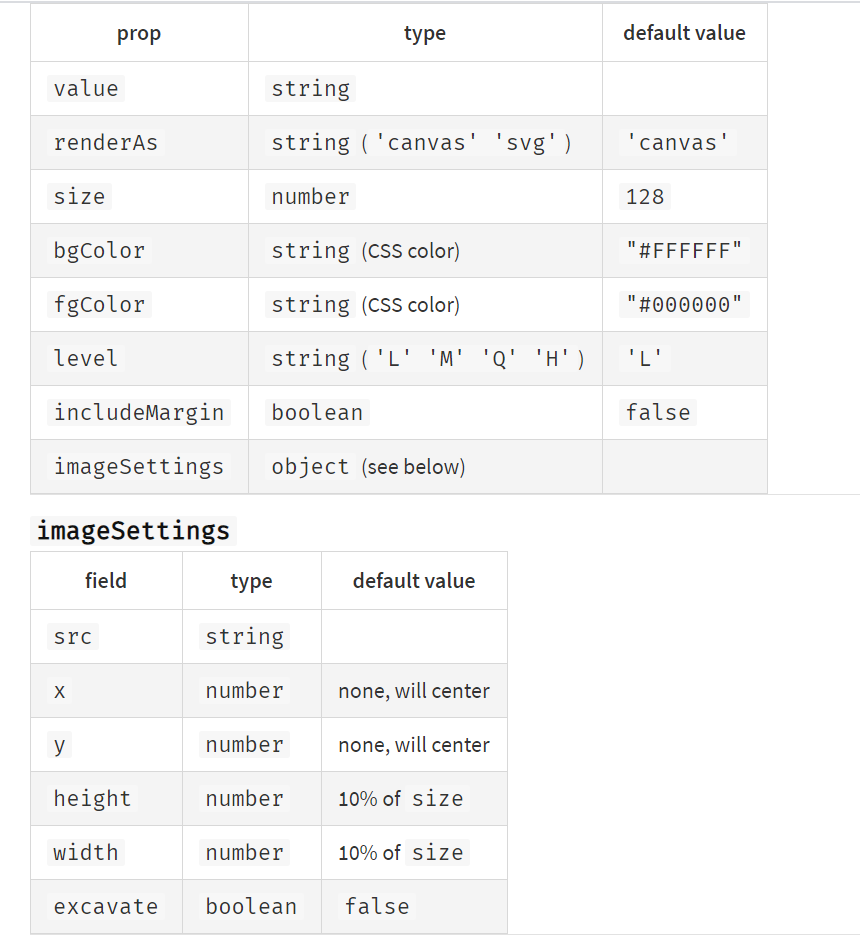Select the 'excavate' field name
The width and height of the screenshot is (860, 944).
(x=106, y=906)
